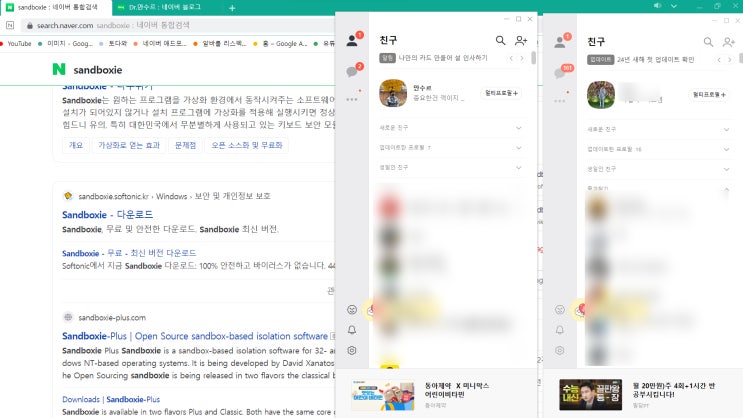Viewport: 743px width, 418px height.
Task: Click previous banner arrow in left KakaoTalk window
Action: tap(511, 58)
